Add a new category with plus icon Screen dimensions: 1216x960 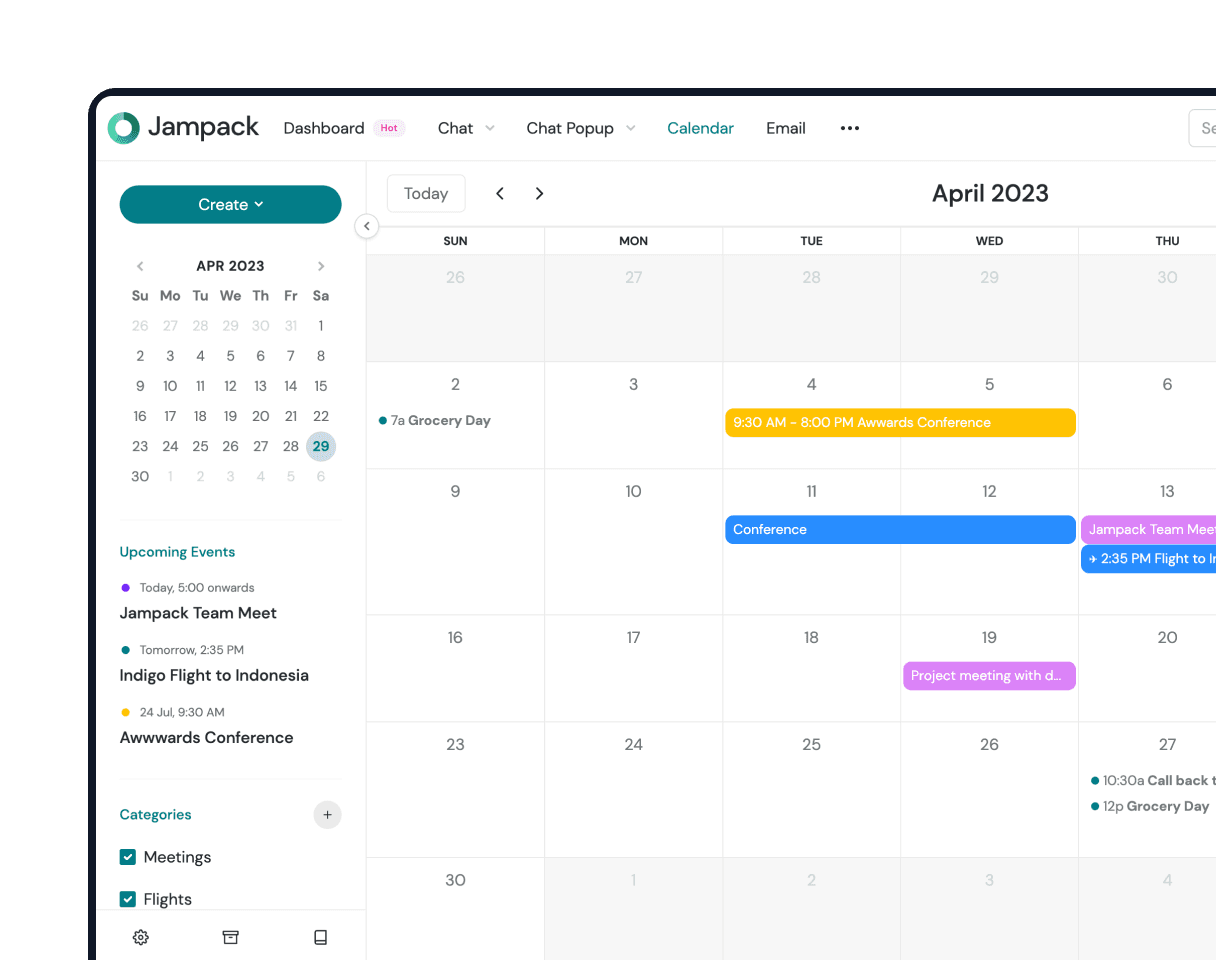pos(327,815)
